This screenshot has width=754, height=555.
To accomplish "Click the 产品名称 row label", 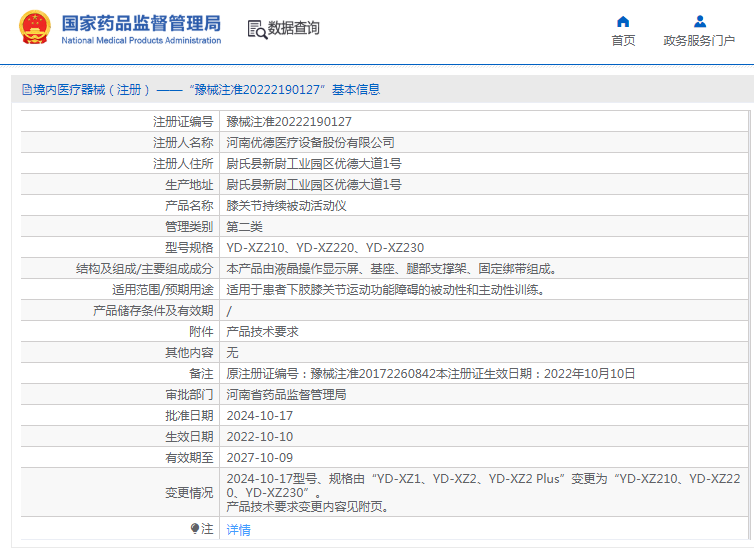I will coord(189,206).
